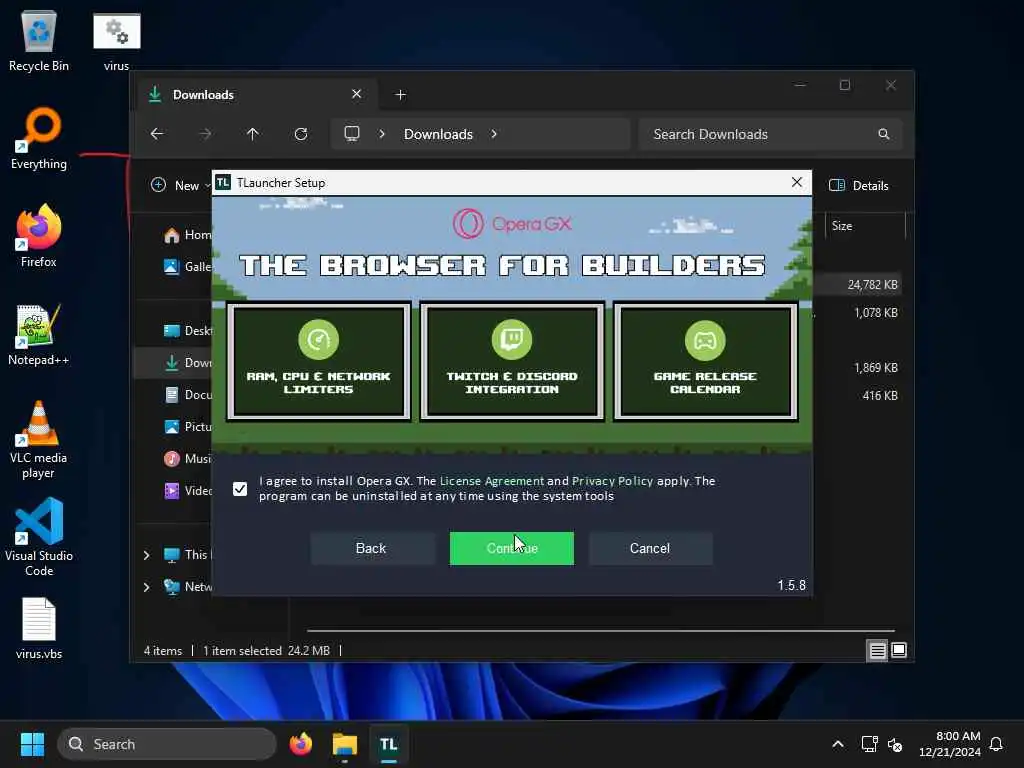Open Pictures in the Explorer sidebar
Screen dimensions: 1024x768
(x=187, y=426)
